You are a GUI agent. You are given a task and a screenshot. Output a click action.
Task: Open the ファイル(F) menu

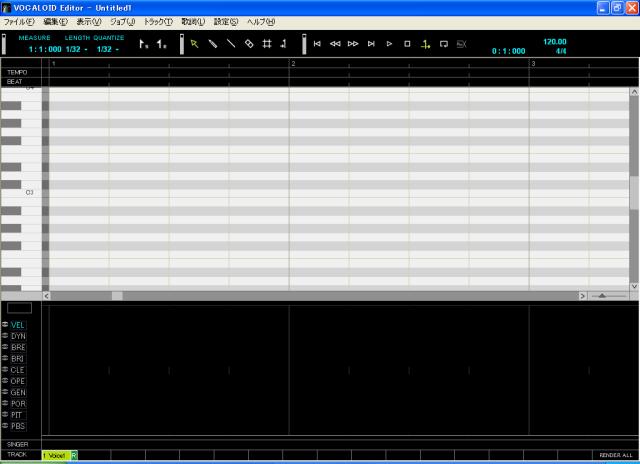[x=19, y=22]
